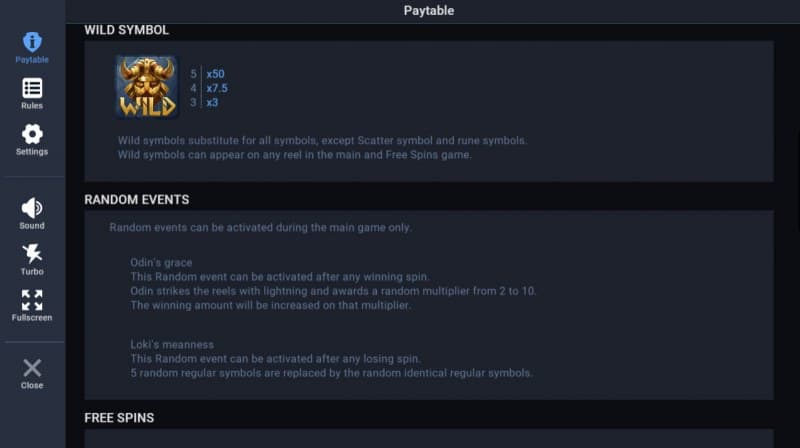Open the Settings gear
Screen dimensions: 800x448
pyautogui.click(x=32, y=139)
